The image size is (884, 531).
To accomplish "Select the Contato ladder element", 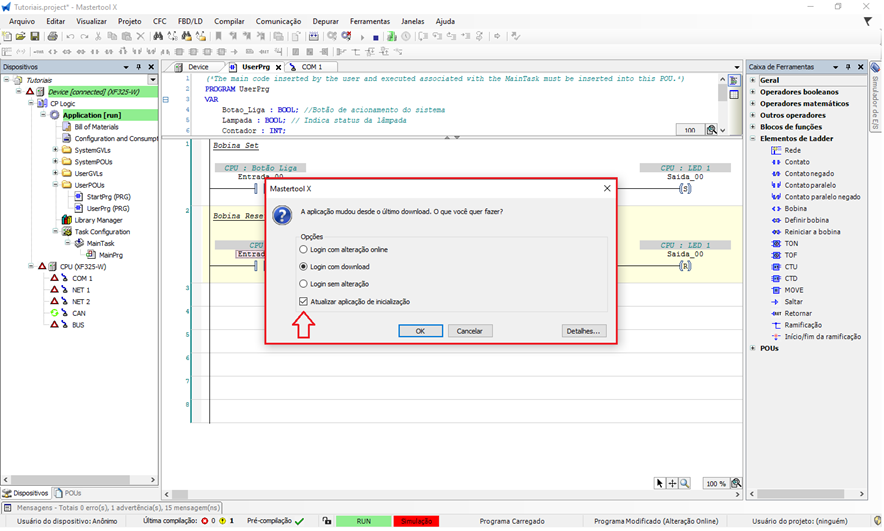I will [796, 161].
